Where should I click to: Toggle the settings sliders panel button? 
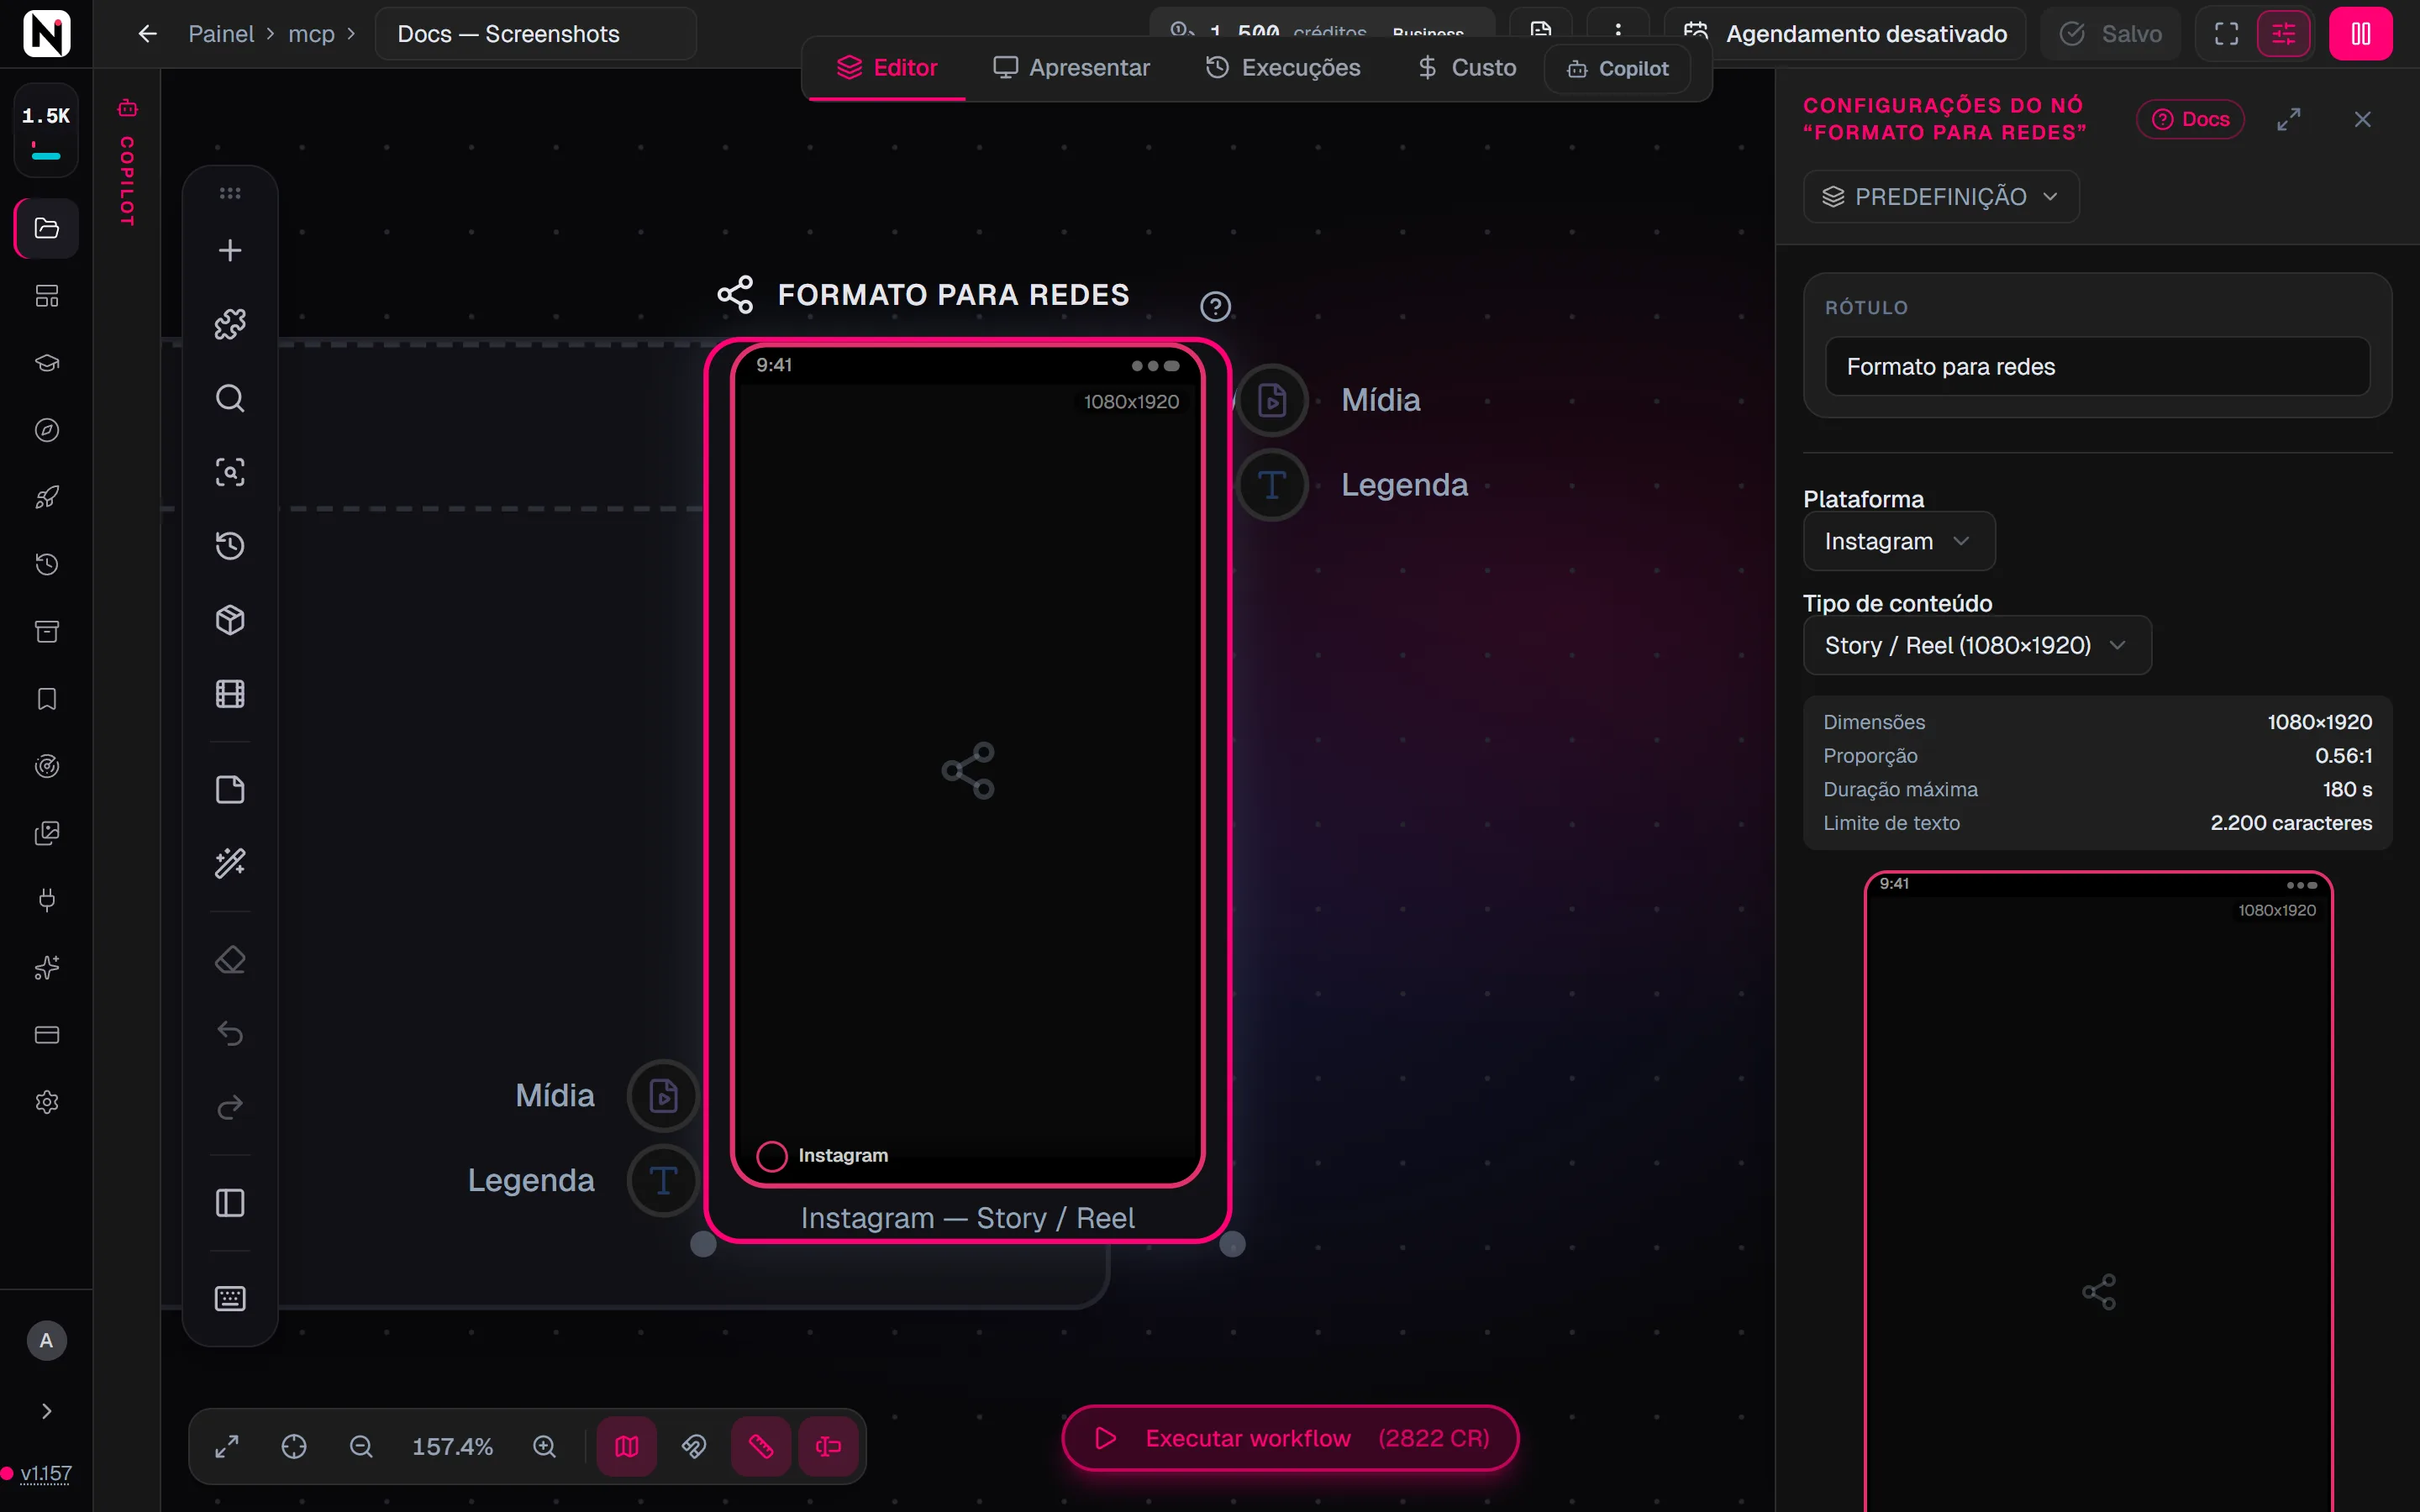[x=2284, y=34]
